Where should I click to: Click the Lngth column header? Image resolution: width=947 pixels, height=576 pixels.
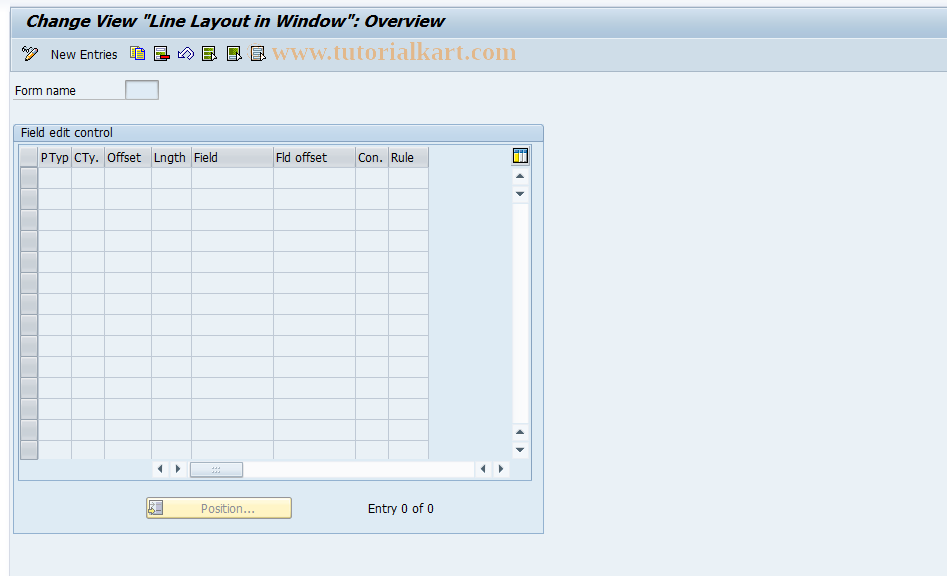click(x=171, y=158)
